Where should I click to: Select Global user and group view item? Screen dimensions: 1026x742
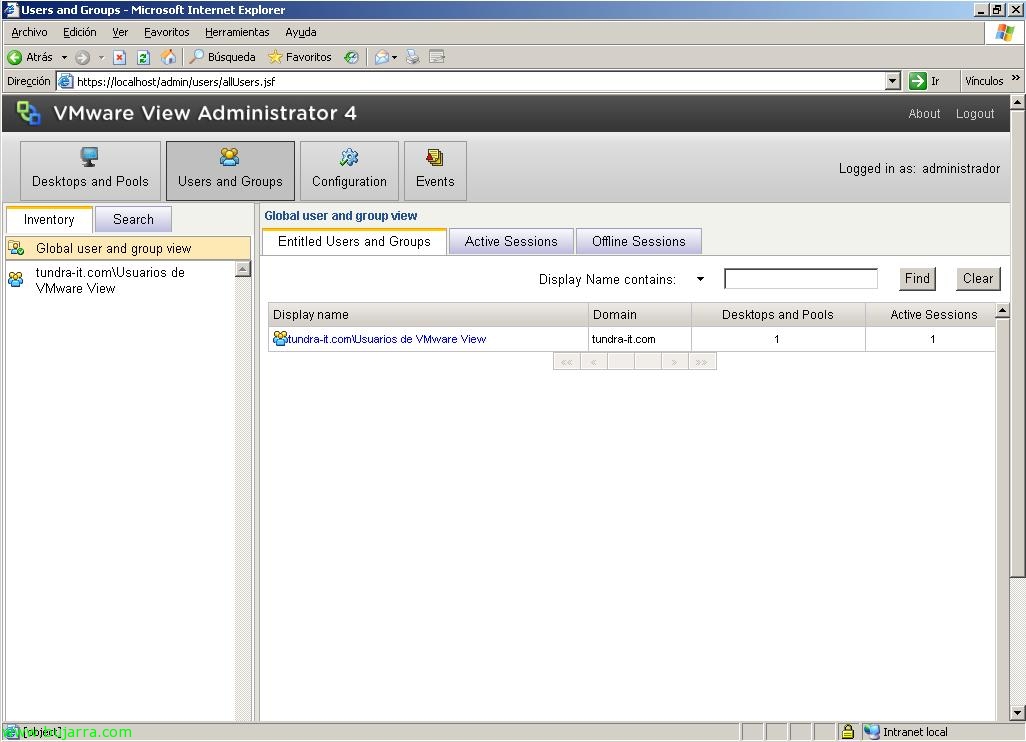(128, 248)
